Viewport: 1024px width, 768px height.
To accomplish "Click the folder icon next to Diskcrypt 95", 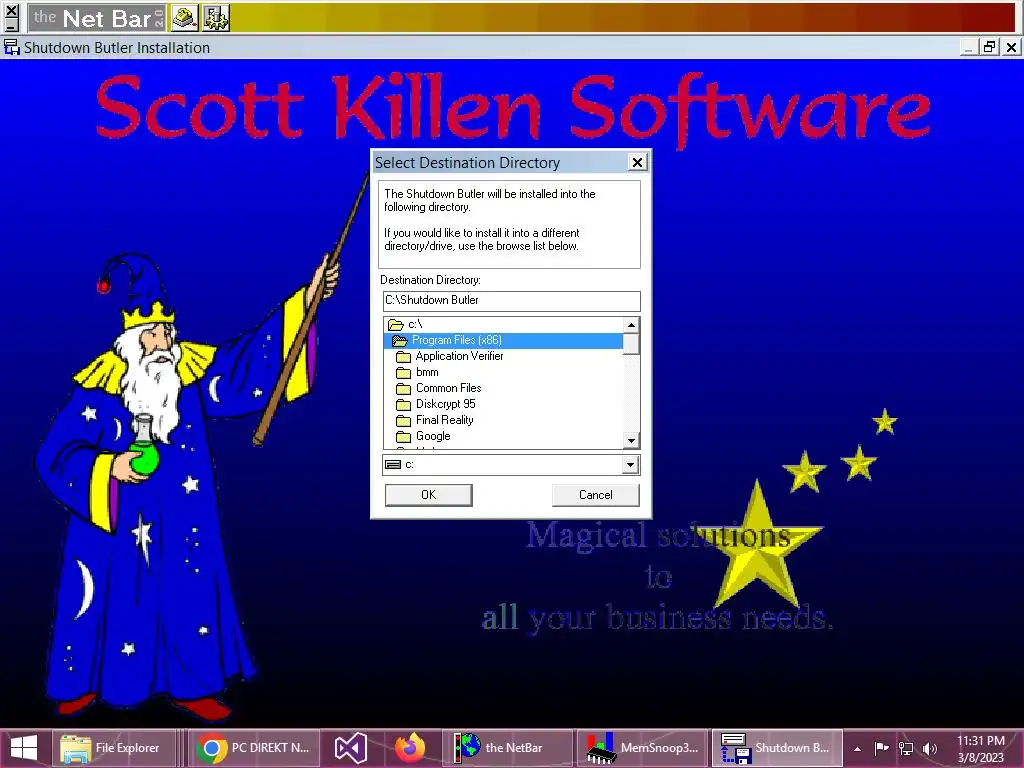I will tap(404, 404).
